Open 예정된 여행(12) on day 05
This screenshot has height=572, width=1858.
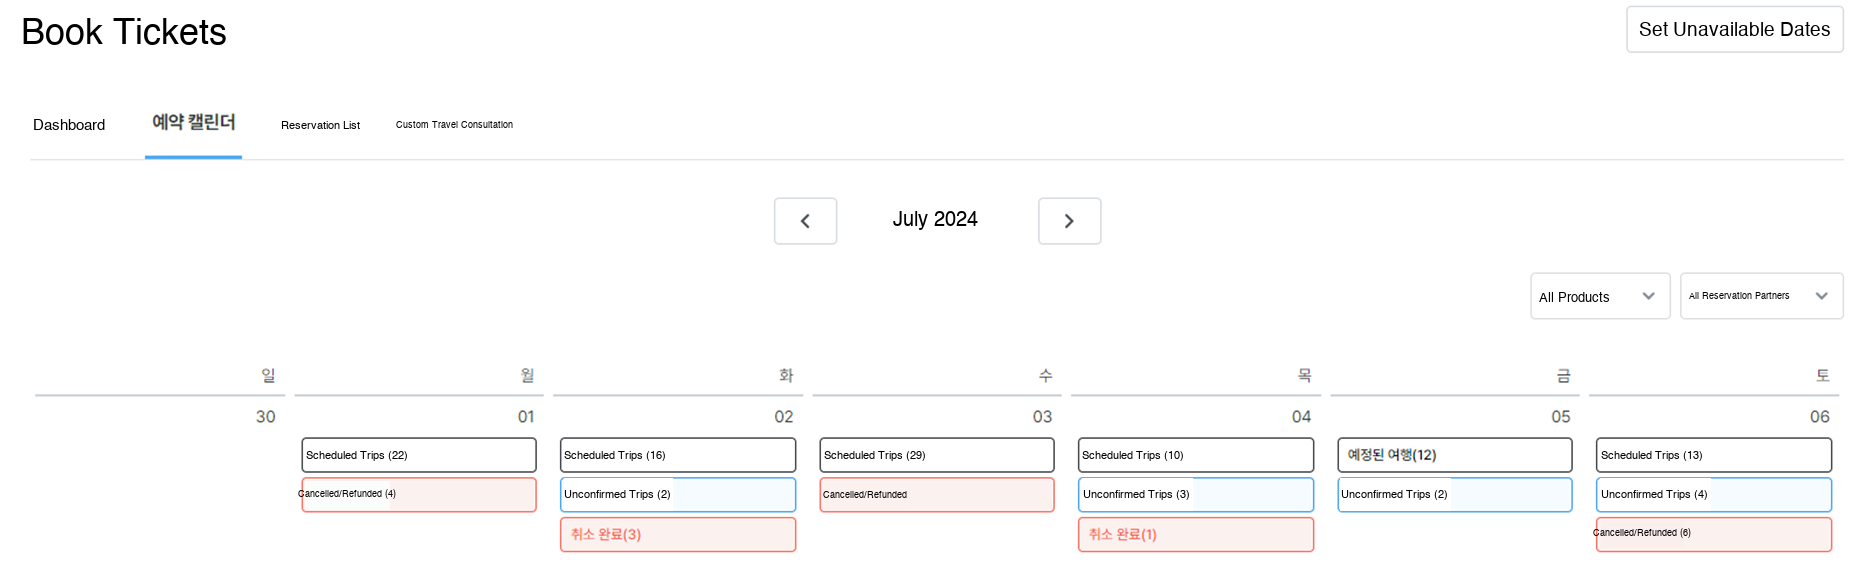click(x=1454, y=455)
